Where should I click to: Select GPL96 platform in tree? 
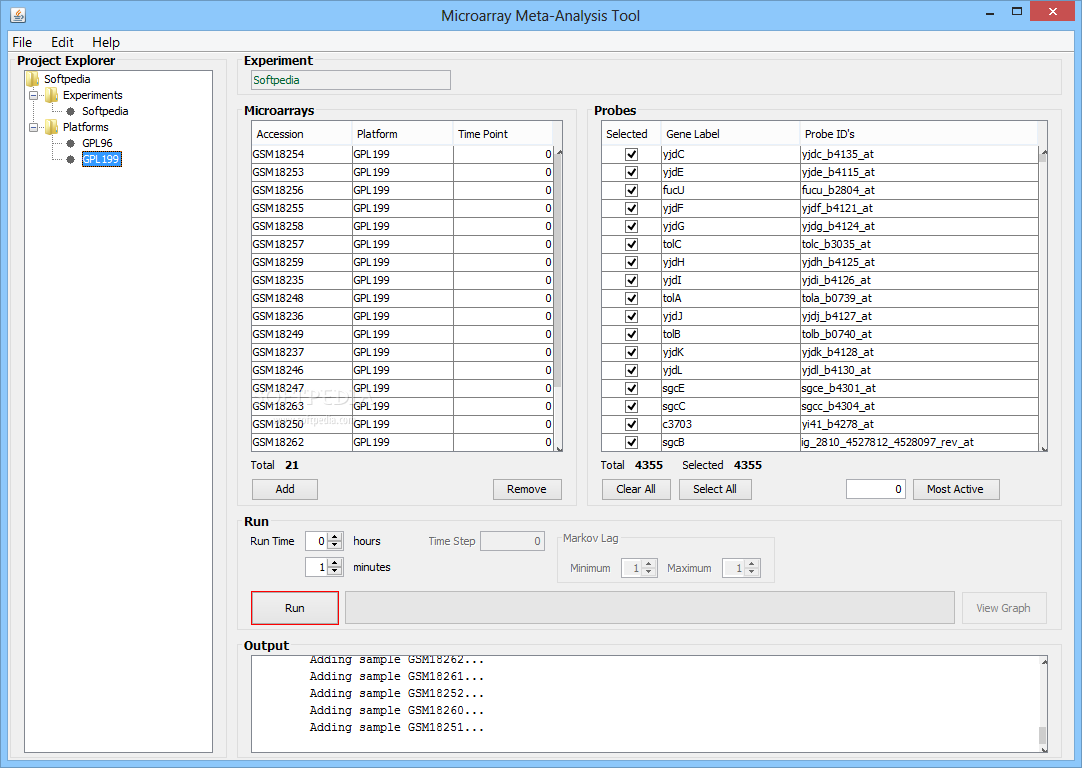tap(97, 144)
